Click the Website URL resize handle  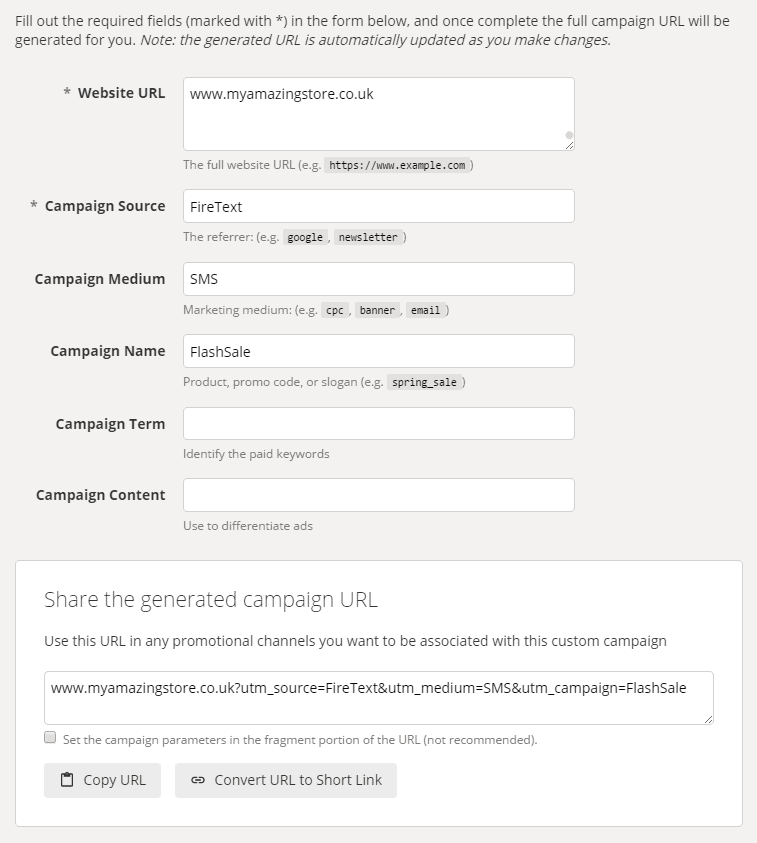[569, 145]
